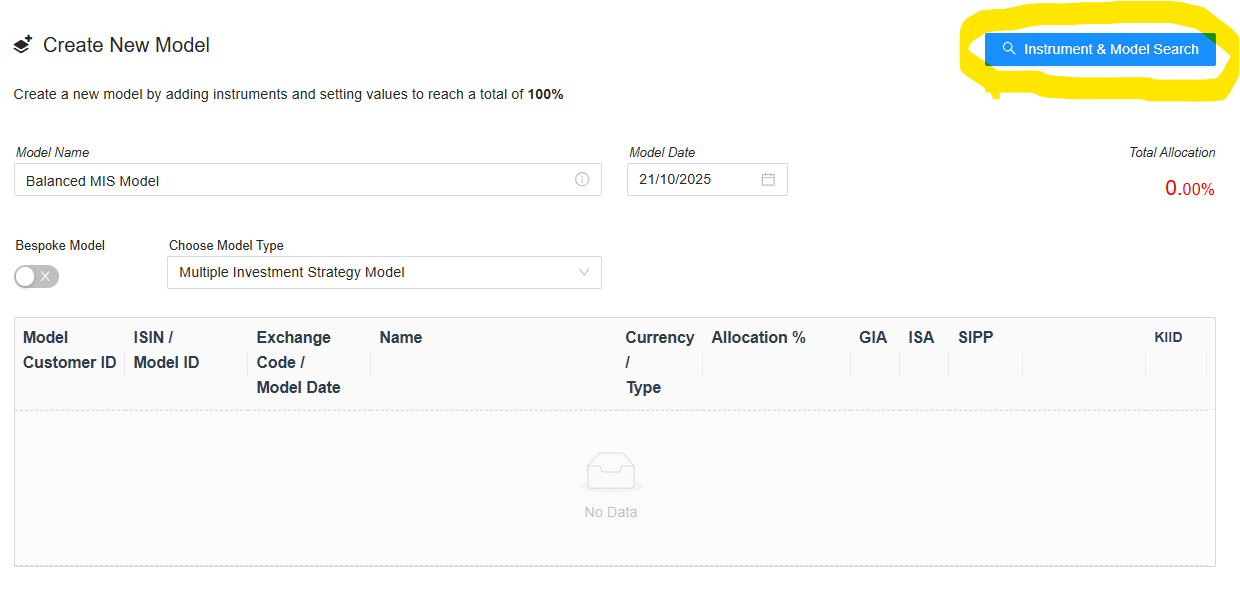Image resolution: width=1240 pixels, height=603 pixels.
Task: Click the empty No Data tray icon
Action: click(610, 471)
